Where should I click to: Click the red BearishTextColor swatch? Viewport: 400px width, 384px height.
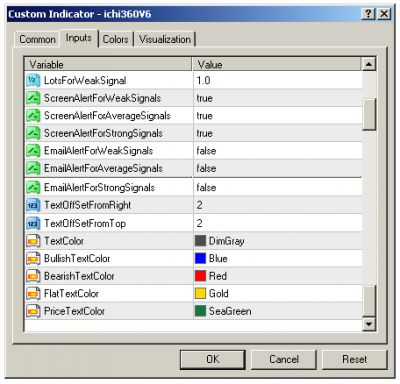click(x=200, y=276)
